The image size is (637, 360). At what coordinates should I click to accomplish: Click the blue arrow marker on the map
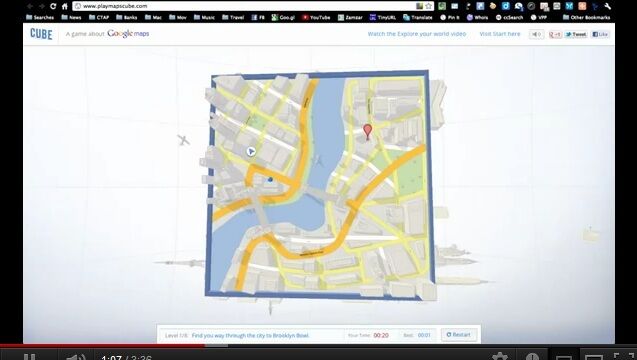tap(251, 151)
